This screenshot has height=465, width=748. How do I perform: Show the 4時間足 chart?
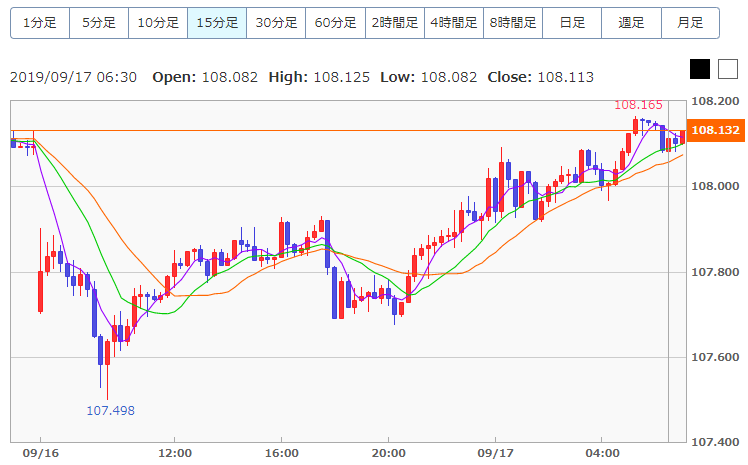454,23
